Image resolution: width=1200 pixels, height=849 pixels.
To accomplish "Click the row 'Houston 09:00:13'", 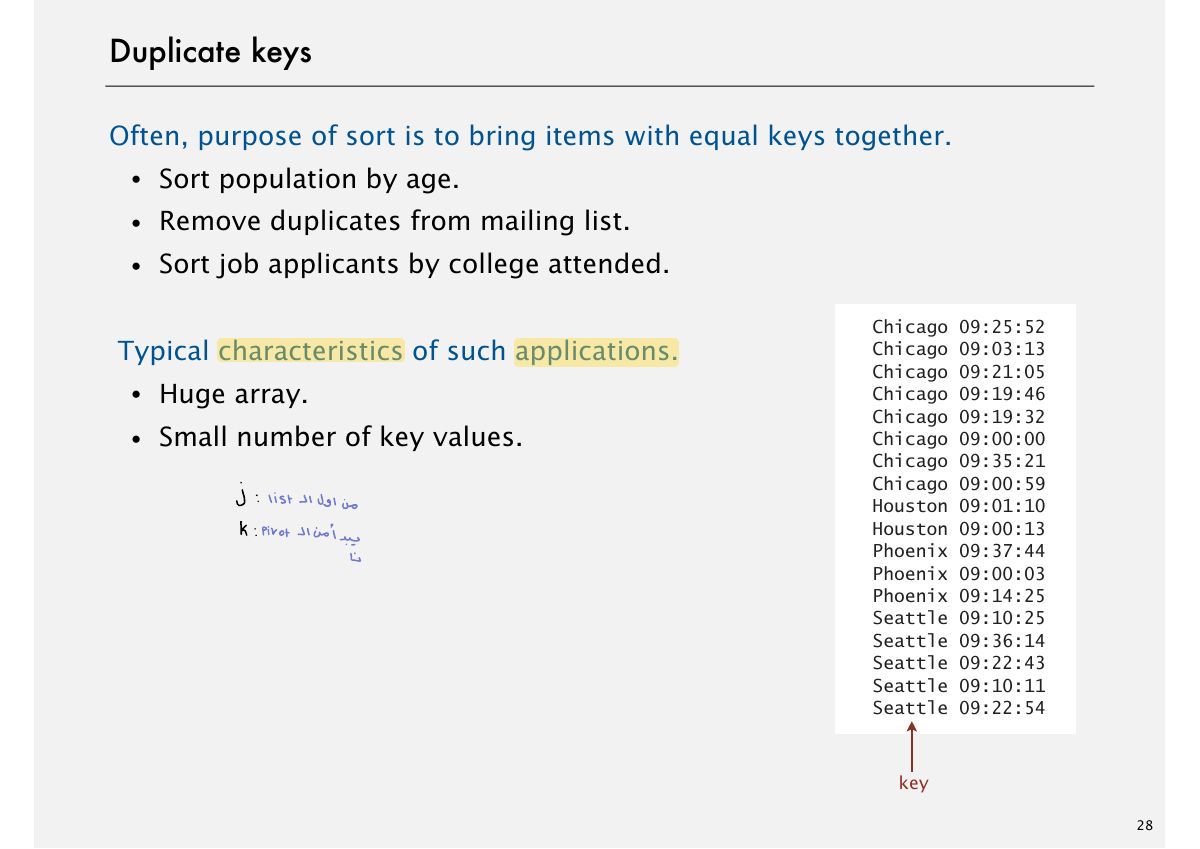I will click(958, 529).
